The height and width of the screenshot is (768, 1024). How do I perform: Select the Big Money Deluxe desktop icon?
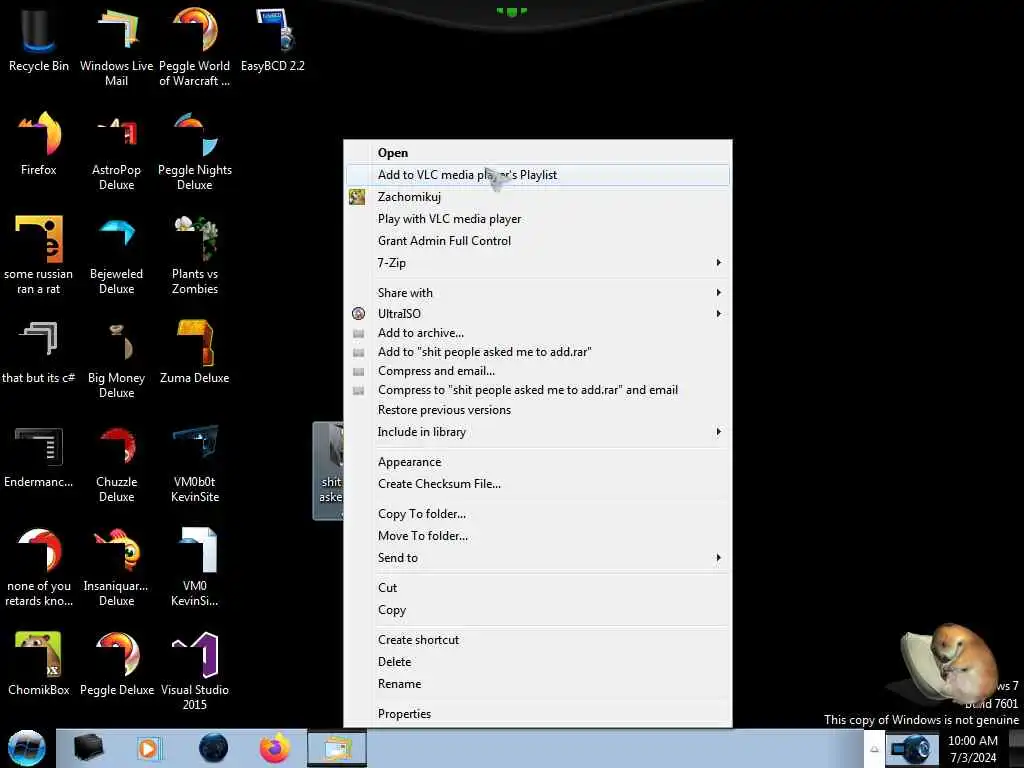(x=116, y=358)
